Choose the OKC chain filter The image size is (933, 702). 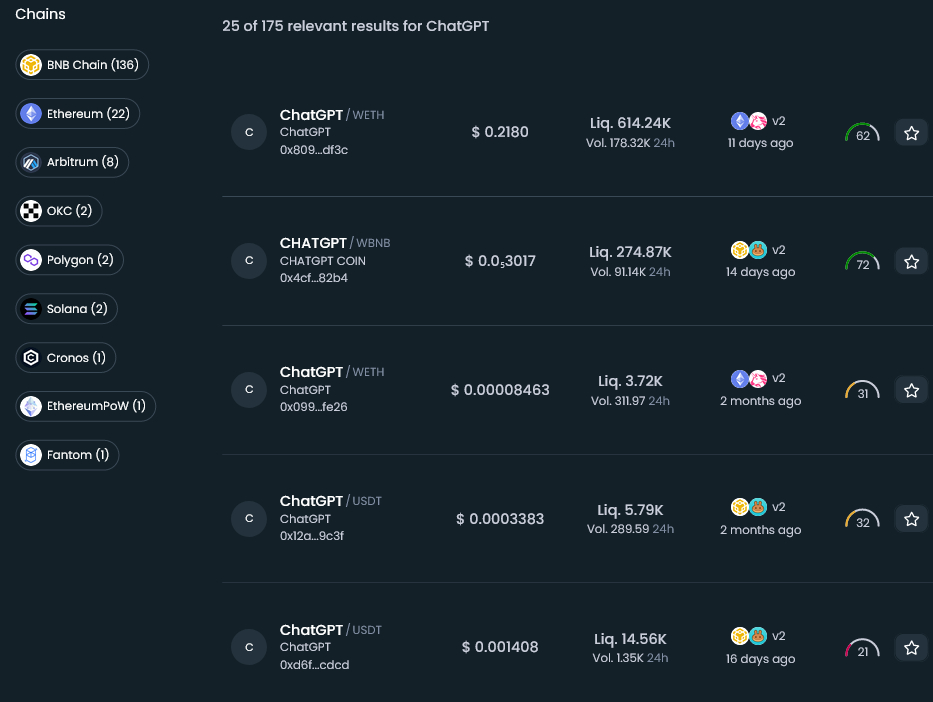[60, 211]
